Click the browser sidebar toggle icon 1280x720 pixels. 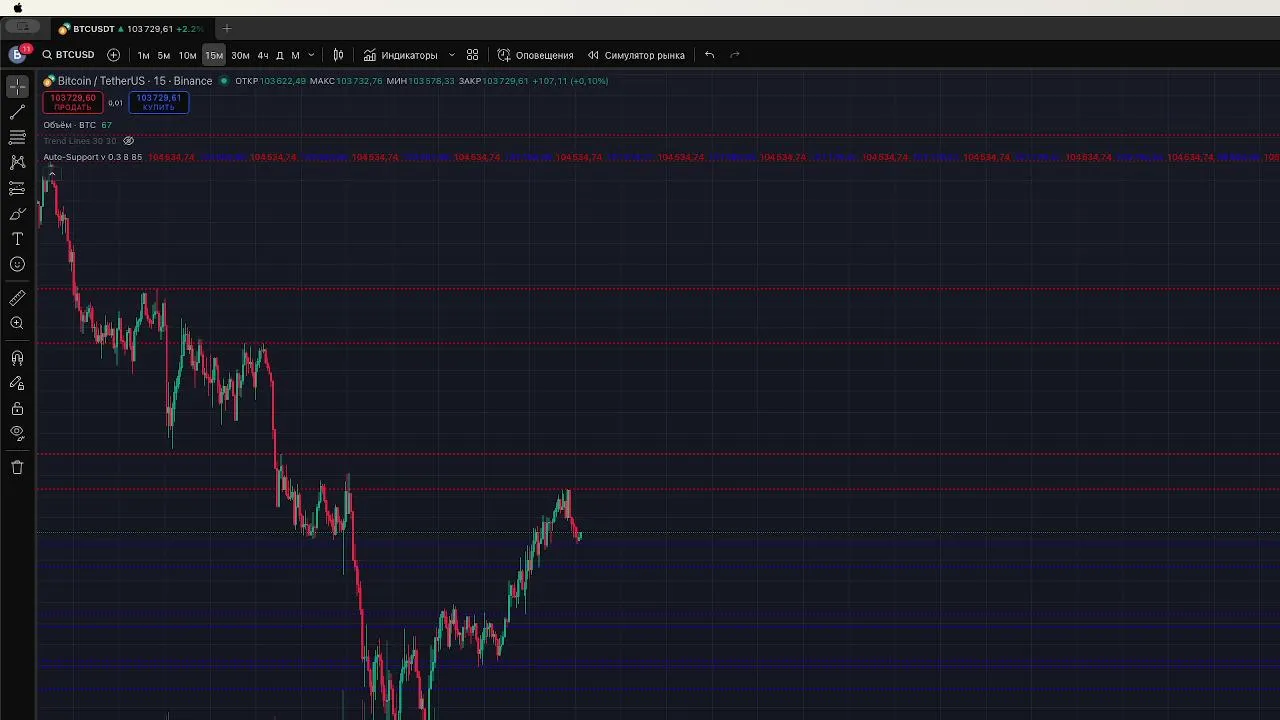tap(22, 28)
